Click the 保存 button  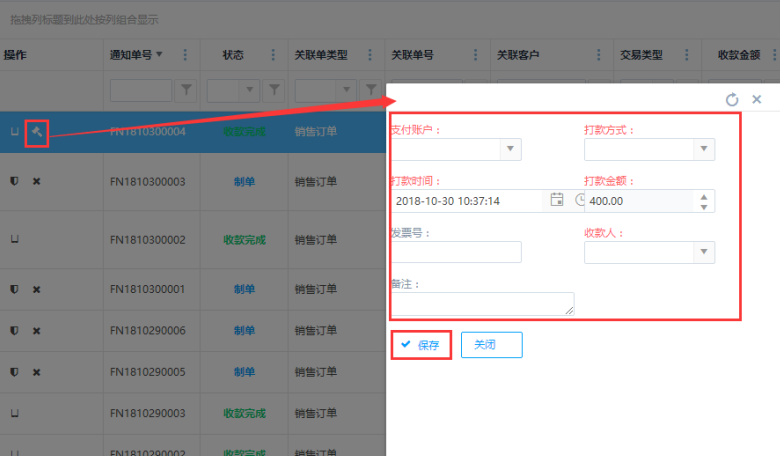tap(421, 345)
